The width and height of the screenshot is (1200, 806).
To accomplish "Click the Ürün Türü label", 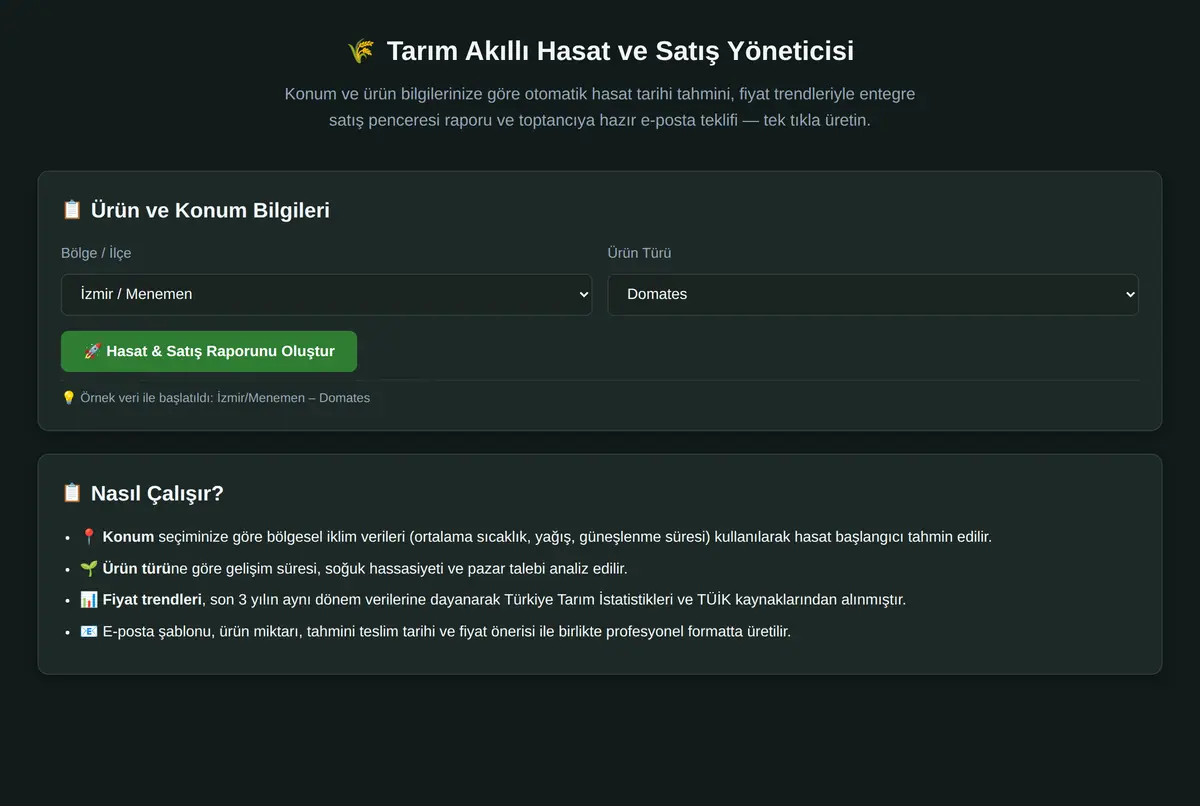I will [x=640, y=253].
